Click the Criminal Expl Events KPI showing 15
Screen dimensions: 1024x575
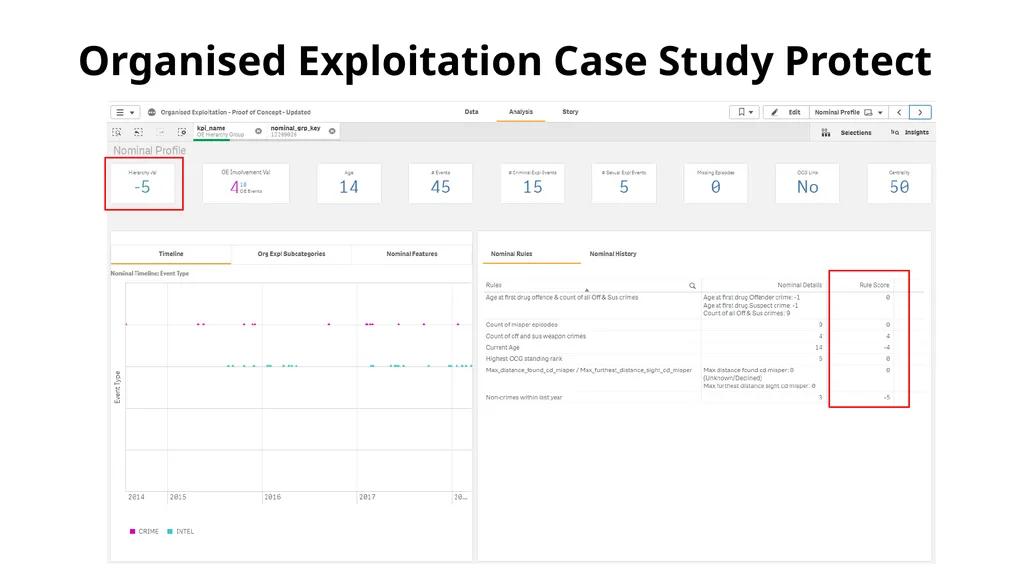pos(532,183)
